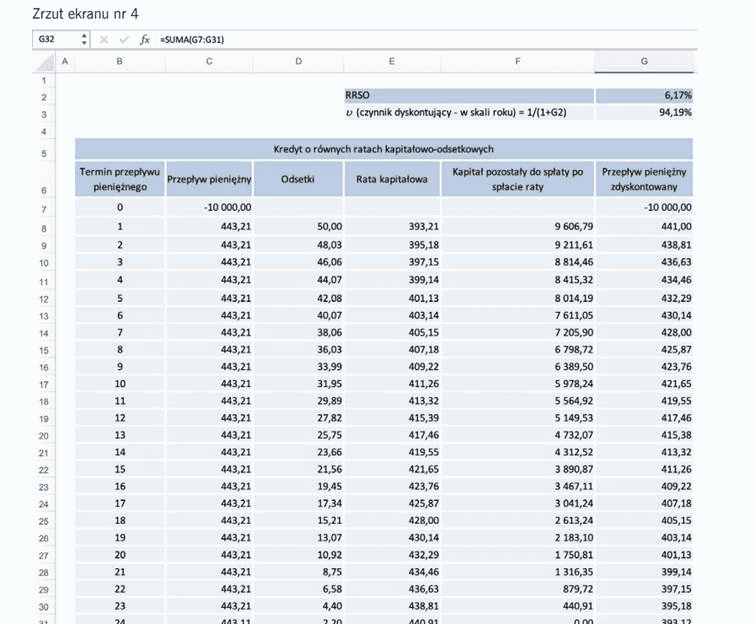Open the insert function fx button
Viewport: 755px width, 624px height.
(144, 39)
